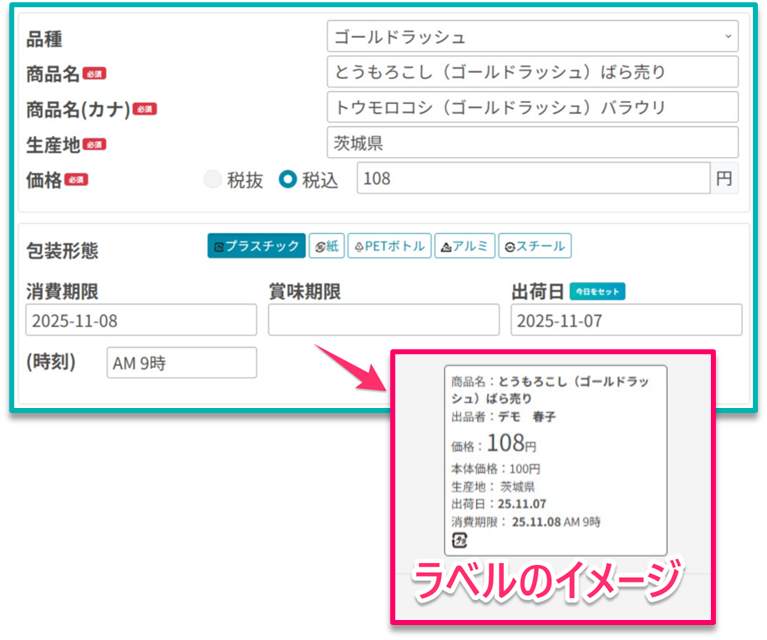Viewport: 767px width, 640px height.
Task: Open the 品種 dropdown showing ゴールドラッシュ
Action: (x=531, y=37)
